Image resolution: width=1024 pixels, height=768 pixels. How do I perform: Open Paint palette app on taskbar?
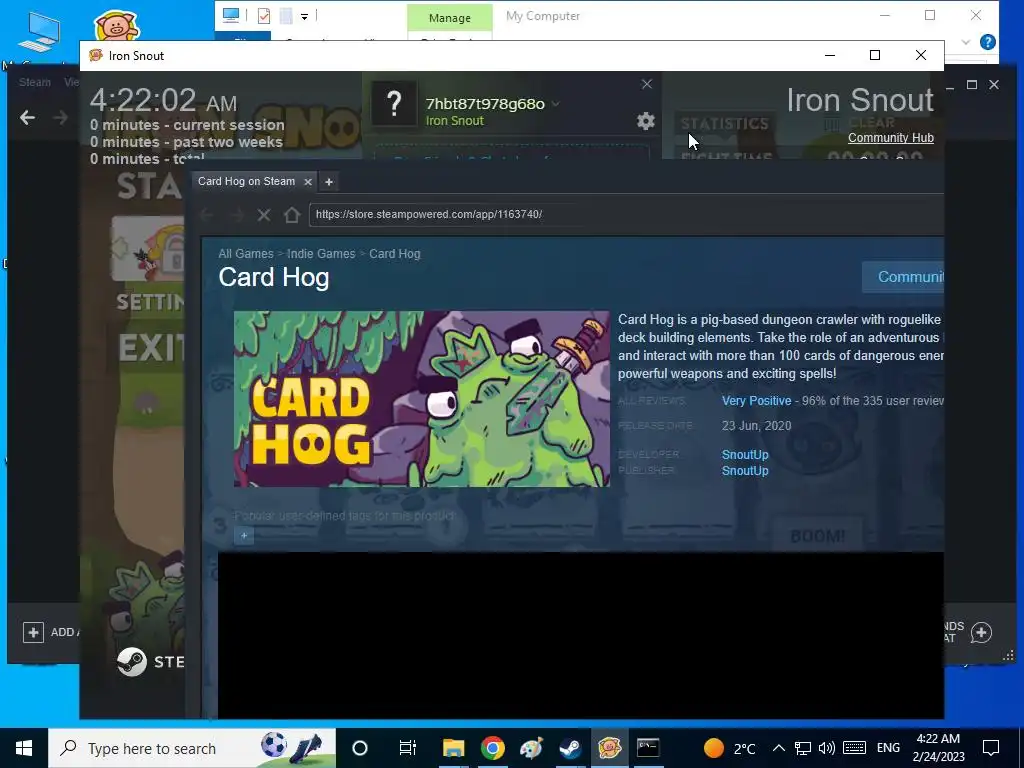[x=532, y=748]
